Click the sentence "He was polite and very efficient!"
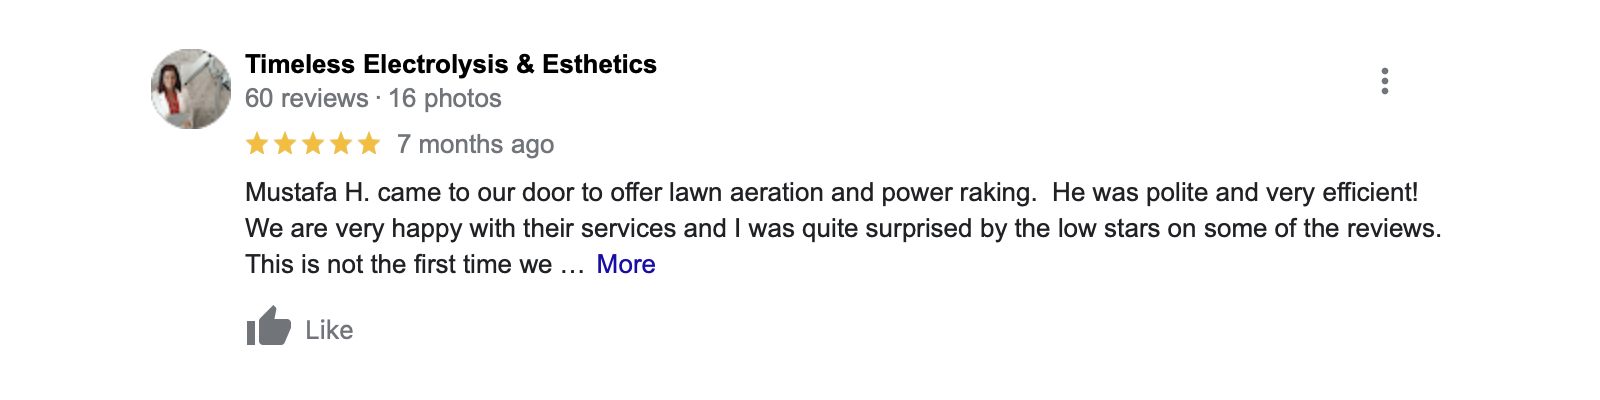 pos(1235,192)
